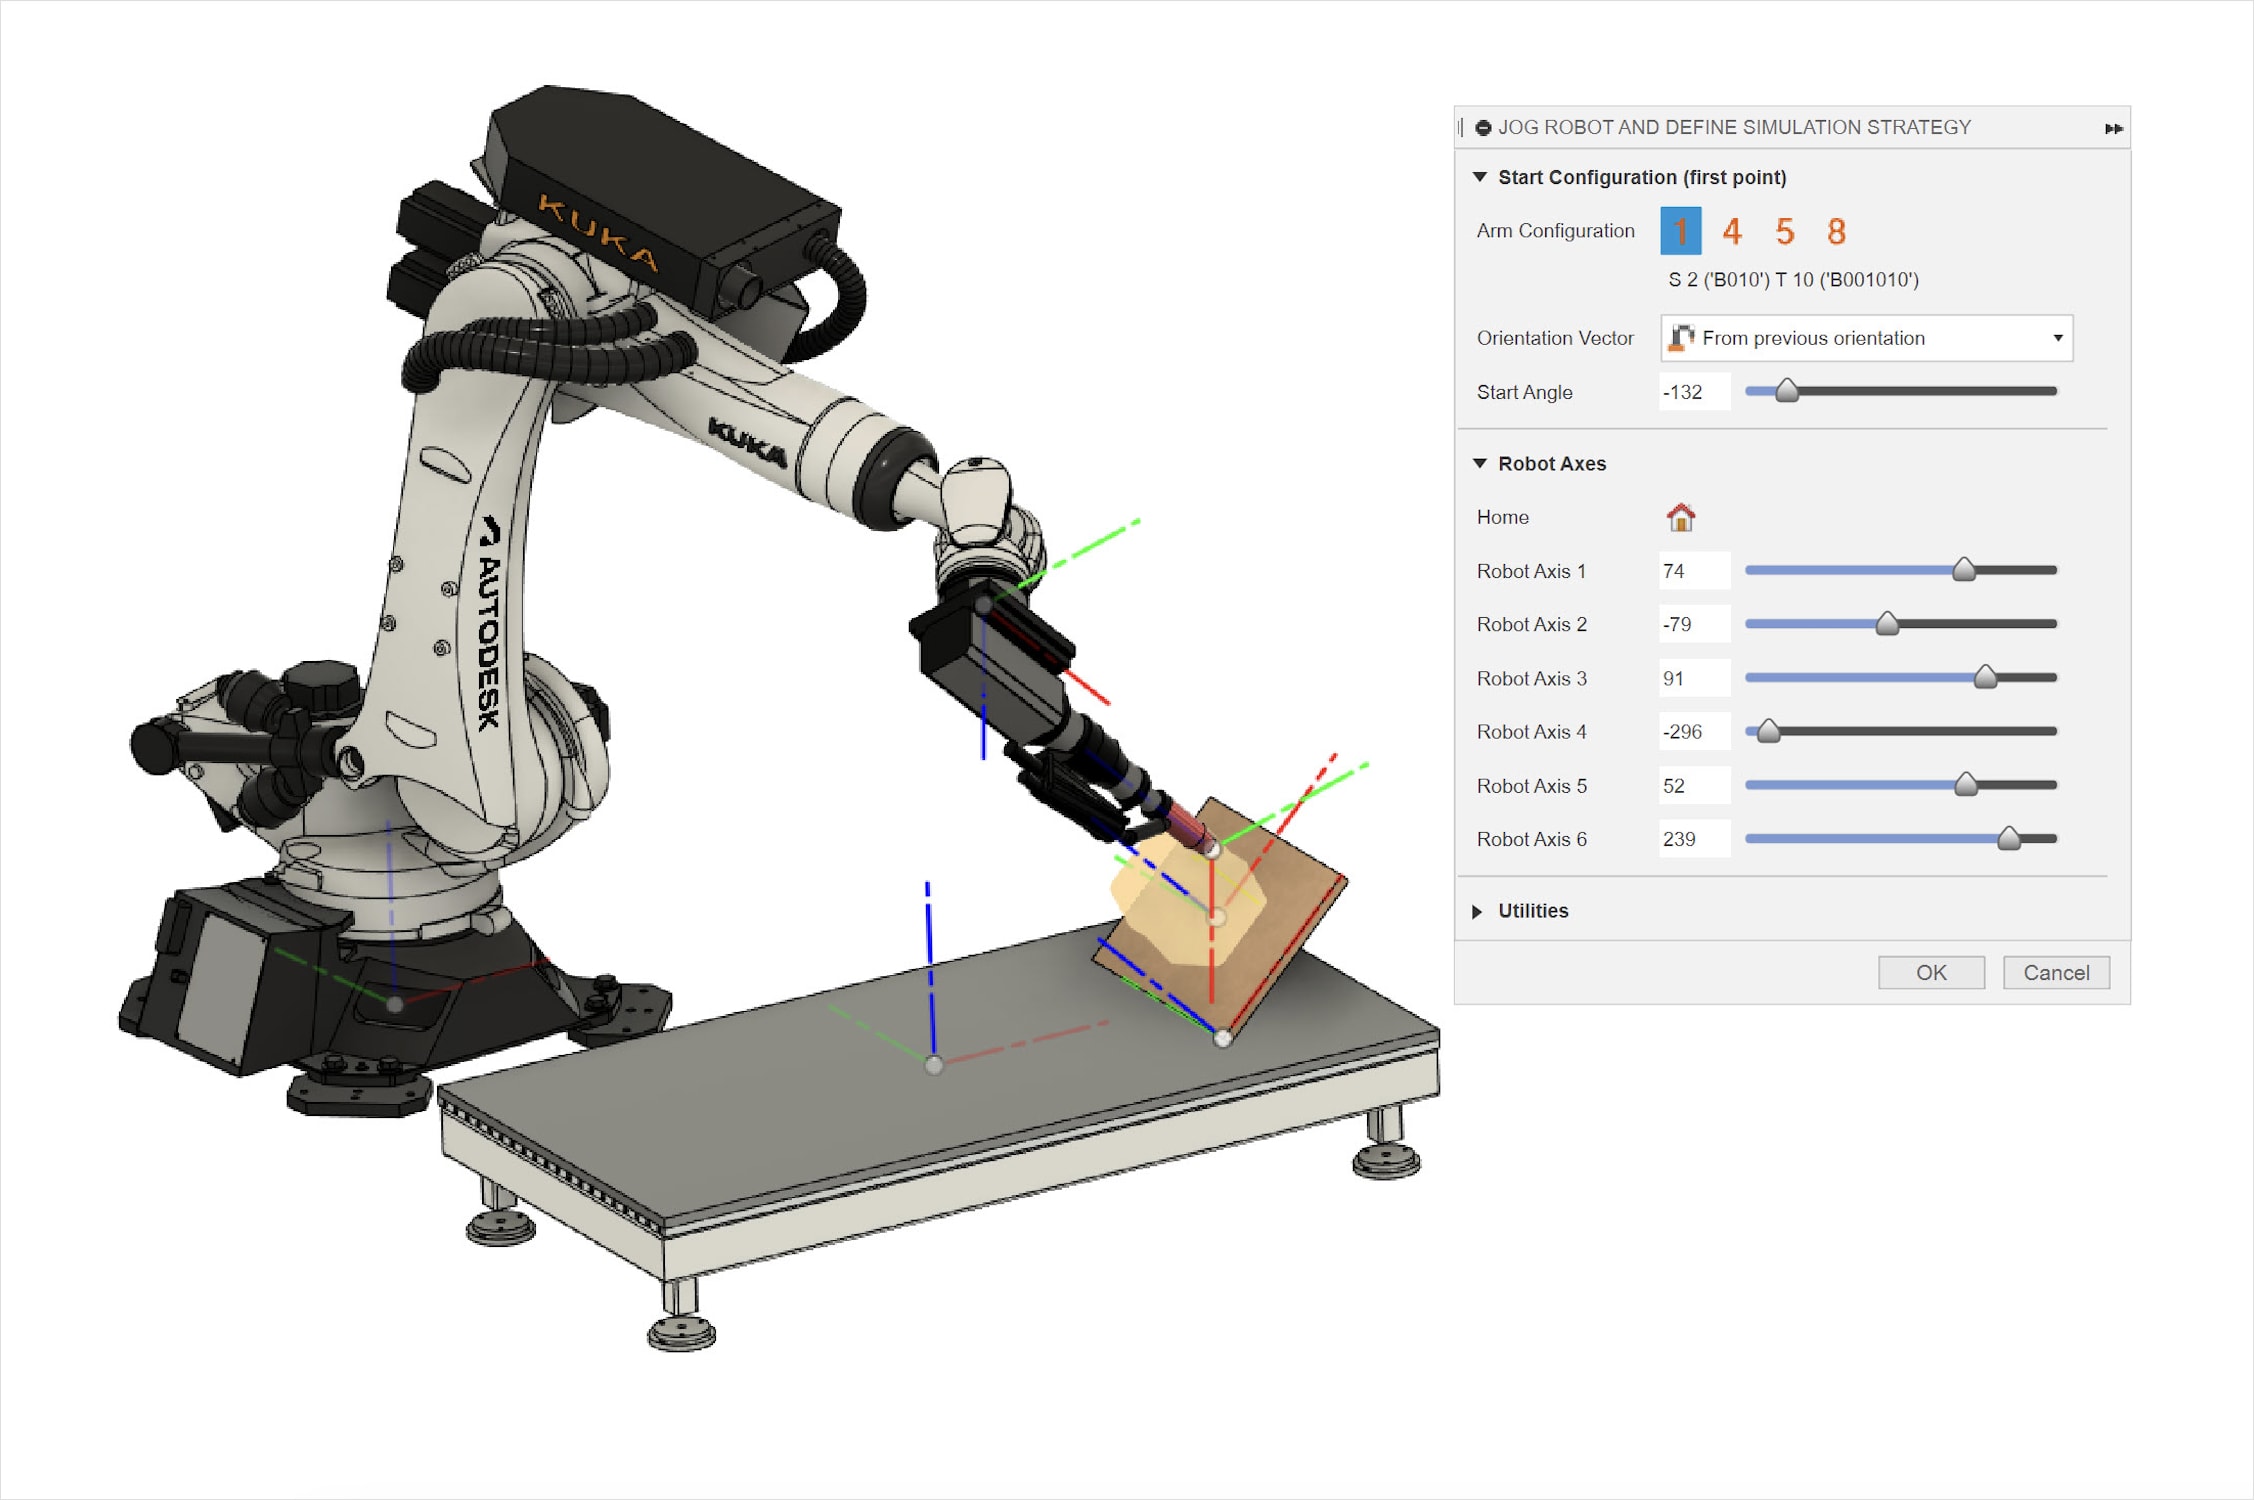This screenshot has width=2254, height=1500.
Task: Click the fast-forward arrows on the dialog header
Action: (2114, 127)
